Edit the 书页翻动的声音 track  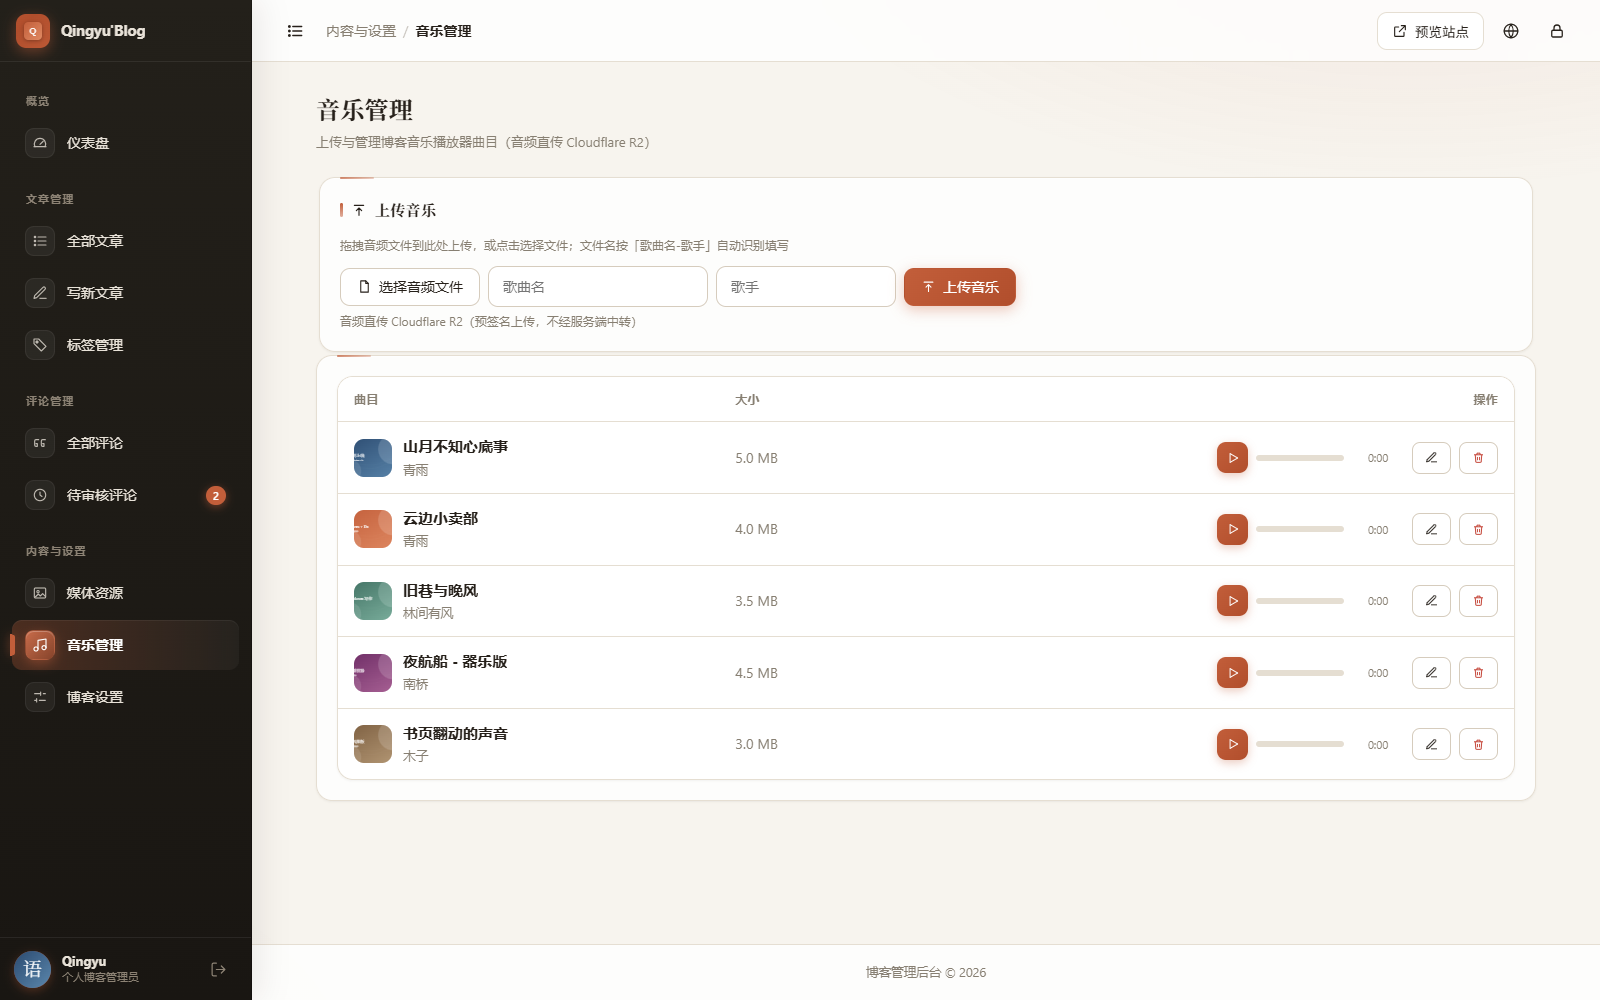(1431, 744)
